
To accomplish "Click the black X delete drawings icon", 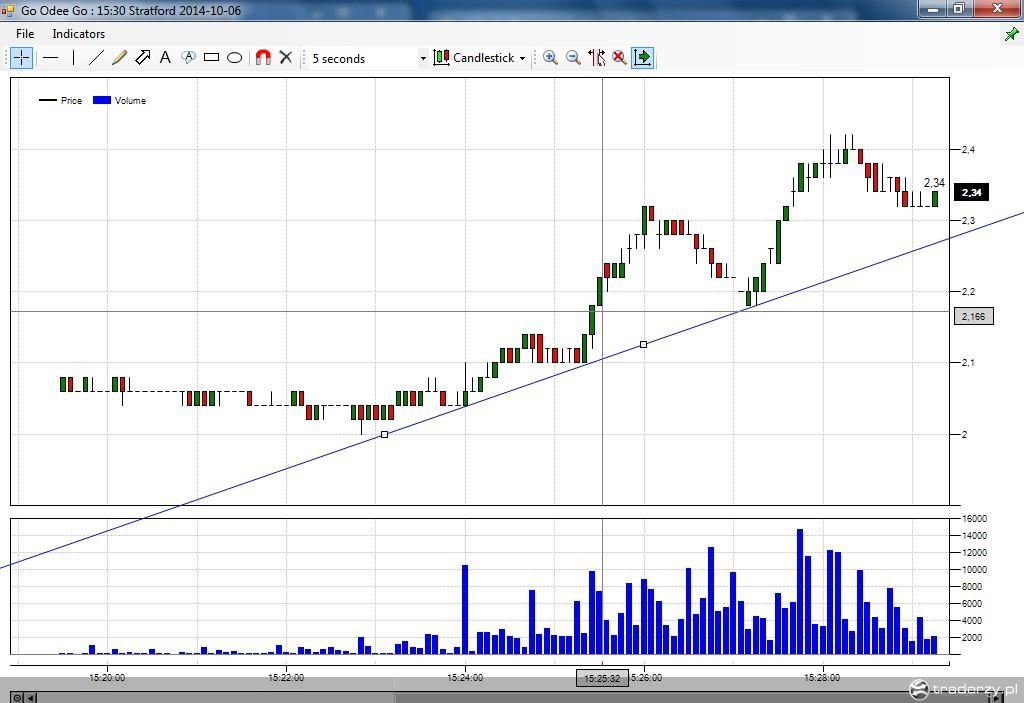I will [285, 57].
